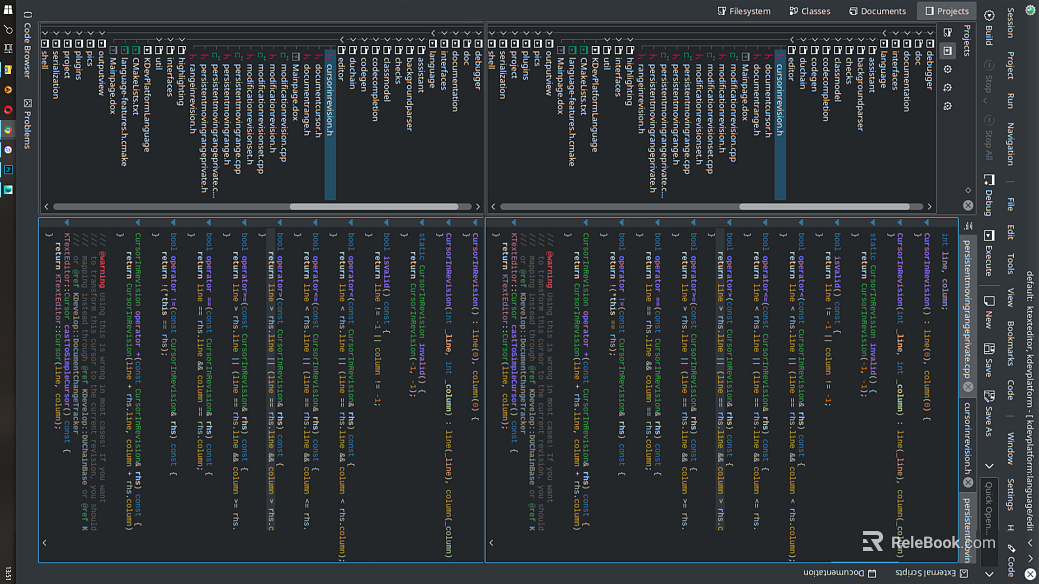Click the Quick Open combo box
The width and height of the screenshot is (1039, 584).
coord(988,512)
